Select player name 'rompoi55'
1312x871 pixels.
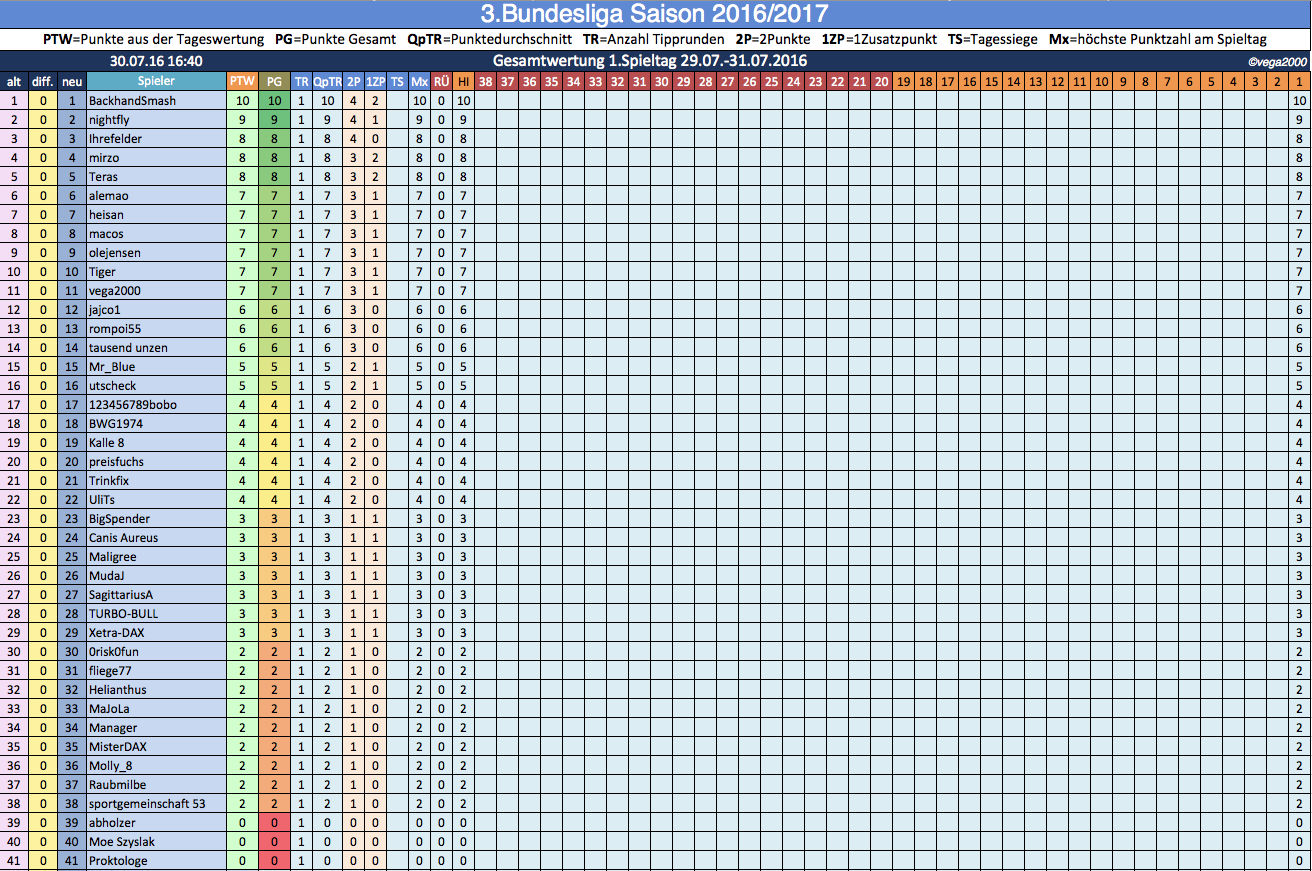(x=114, y=329)
